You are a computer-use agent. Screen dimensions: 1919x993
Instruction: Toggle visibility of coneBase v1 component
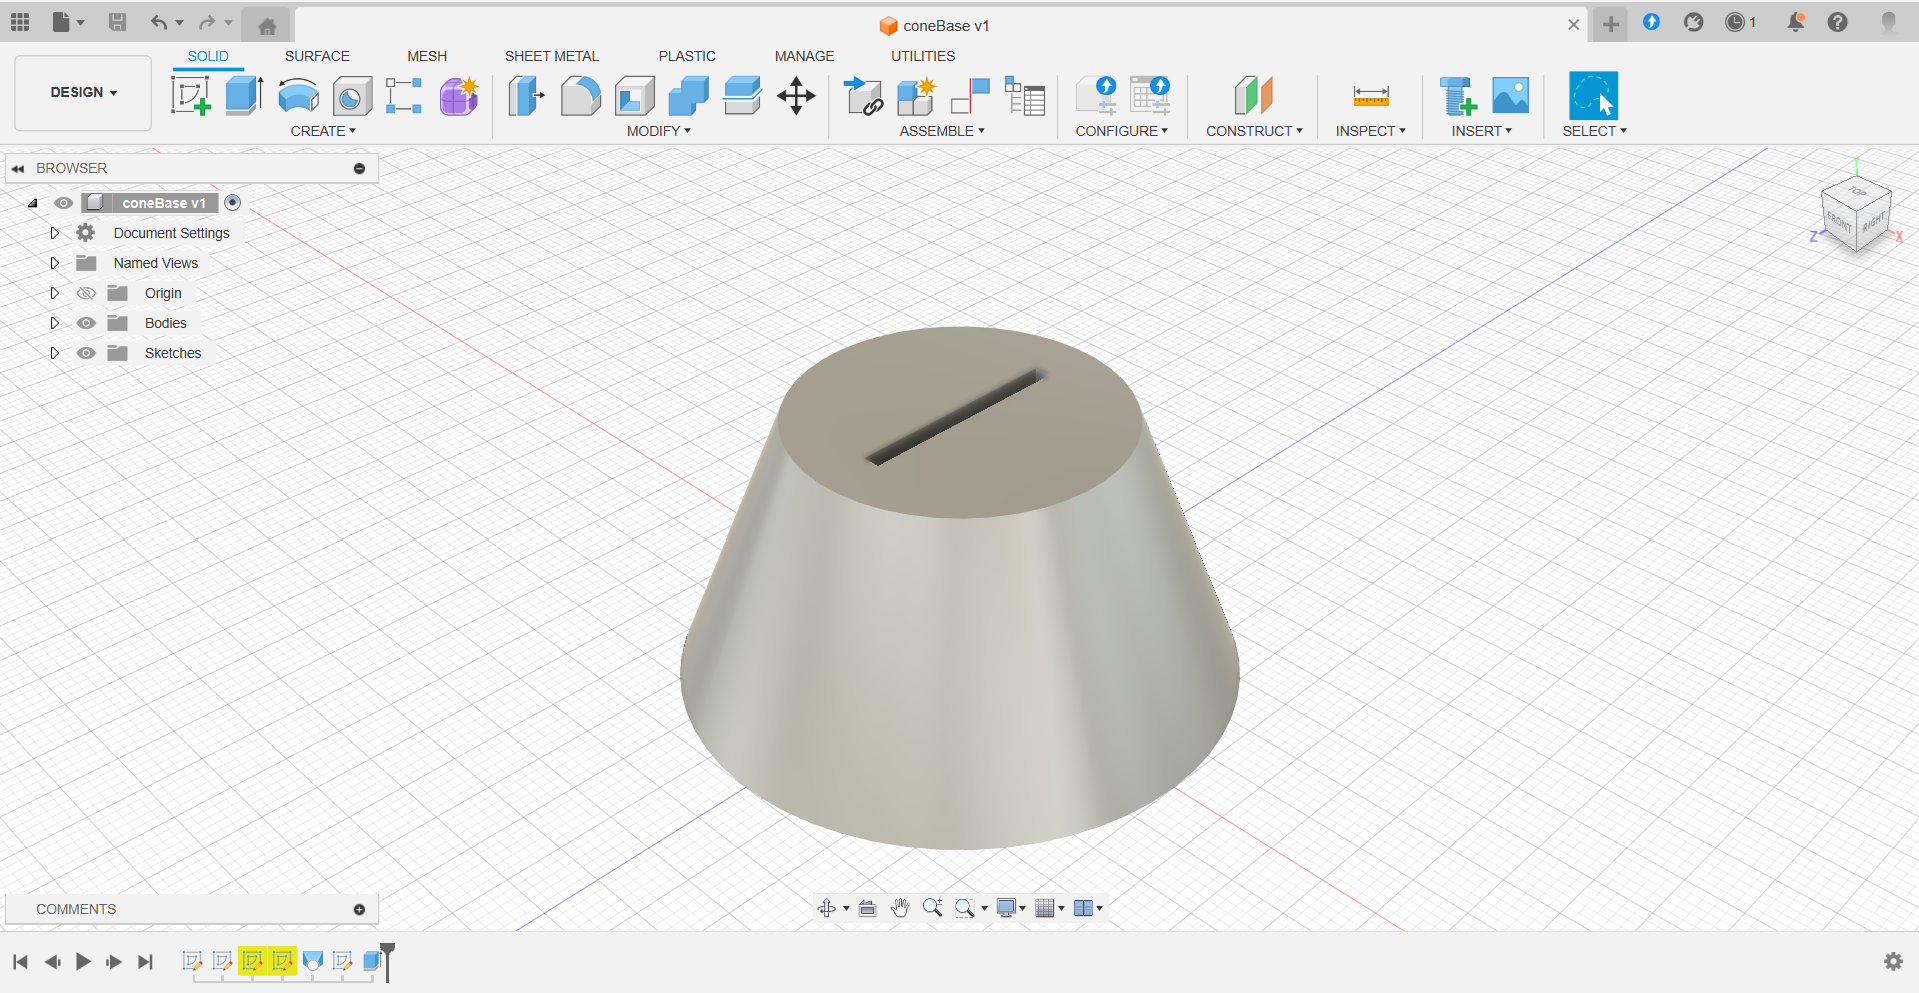tap(64, 203)
